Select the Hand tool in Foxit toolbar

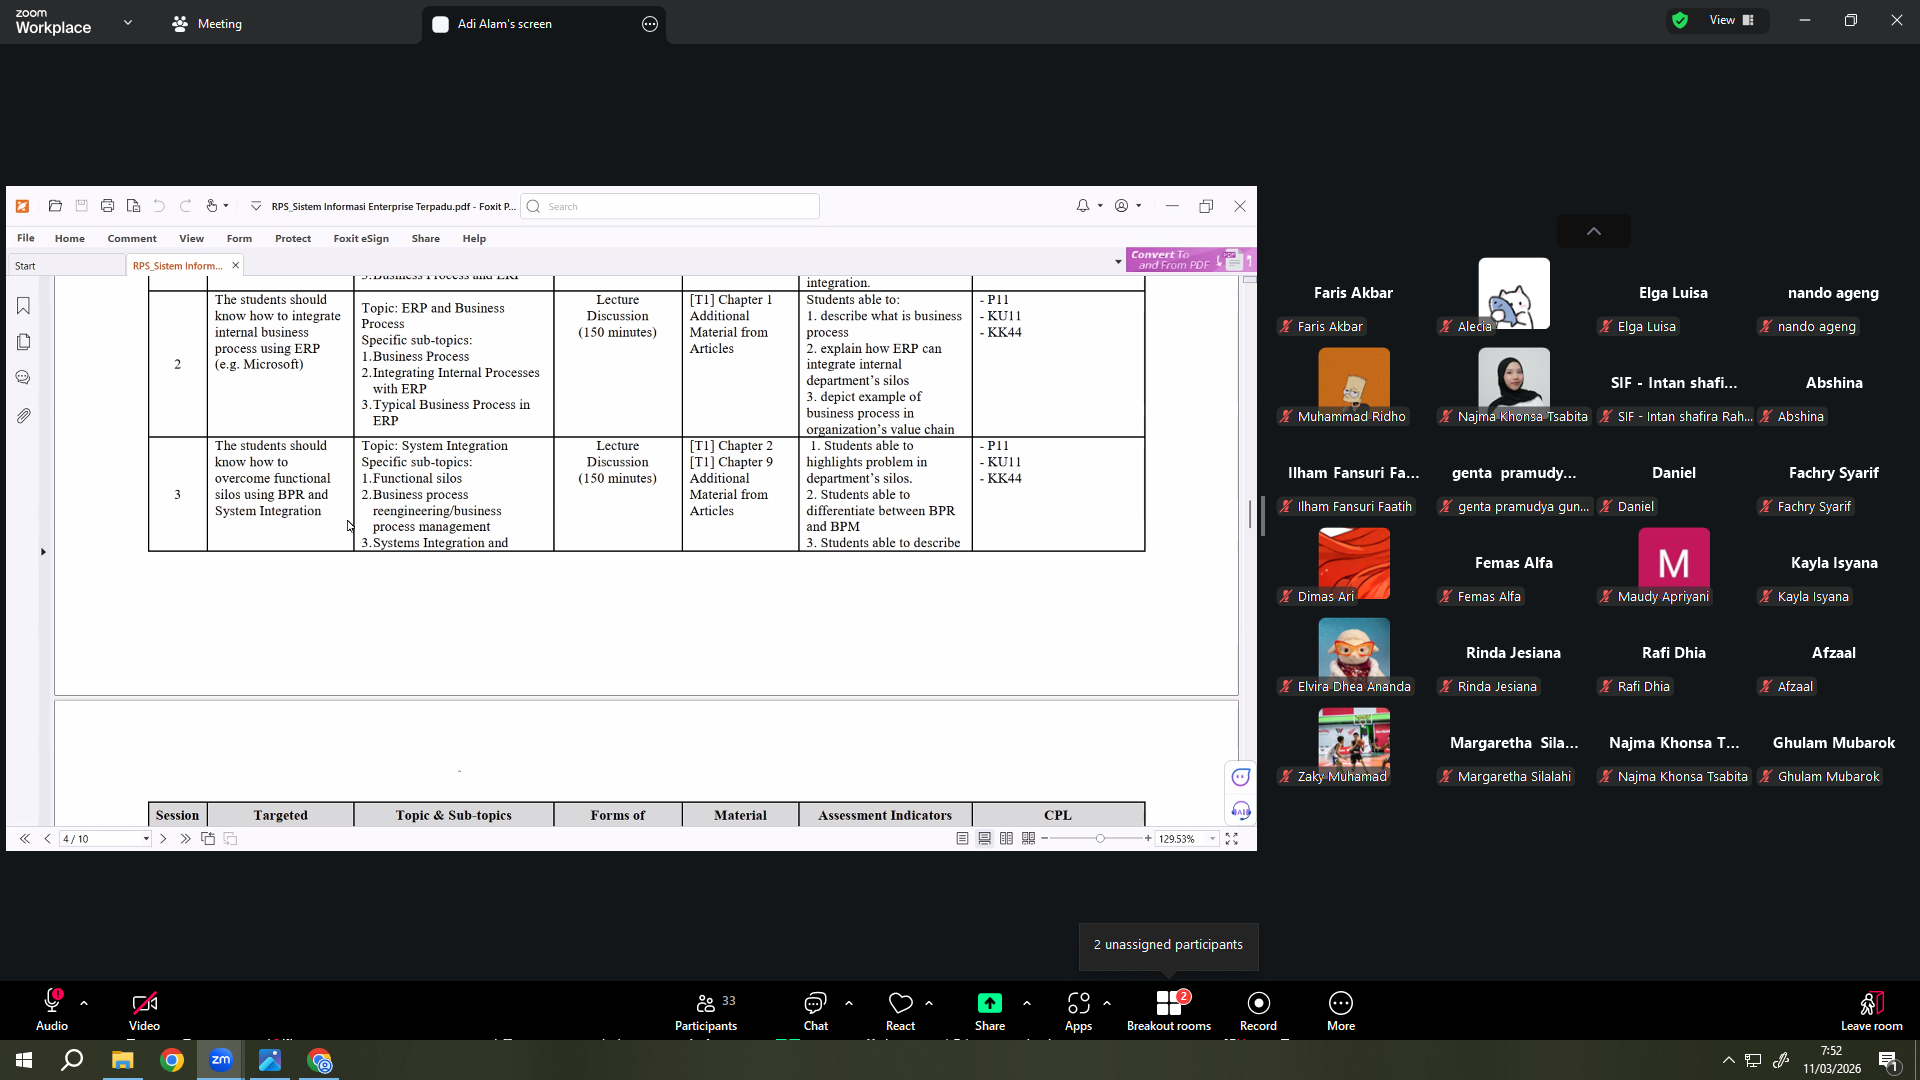pyautogui.click(x=212, y=206)
